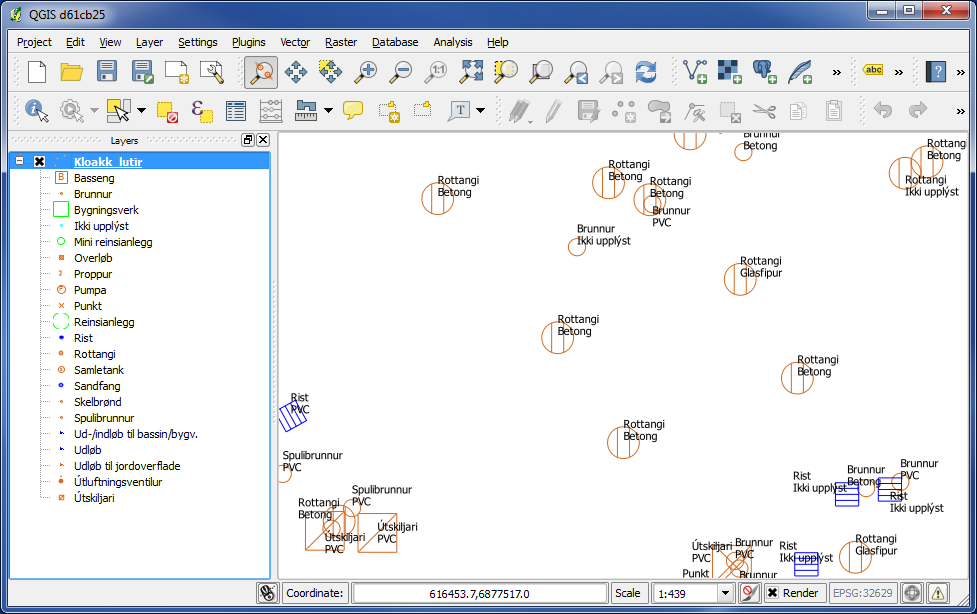Pan map to selection icon

click(330, 72)
